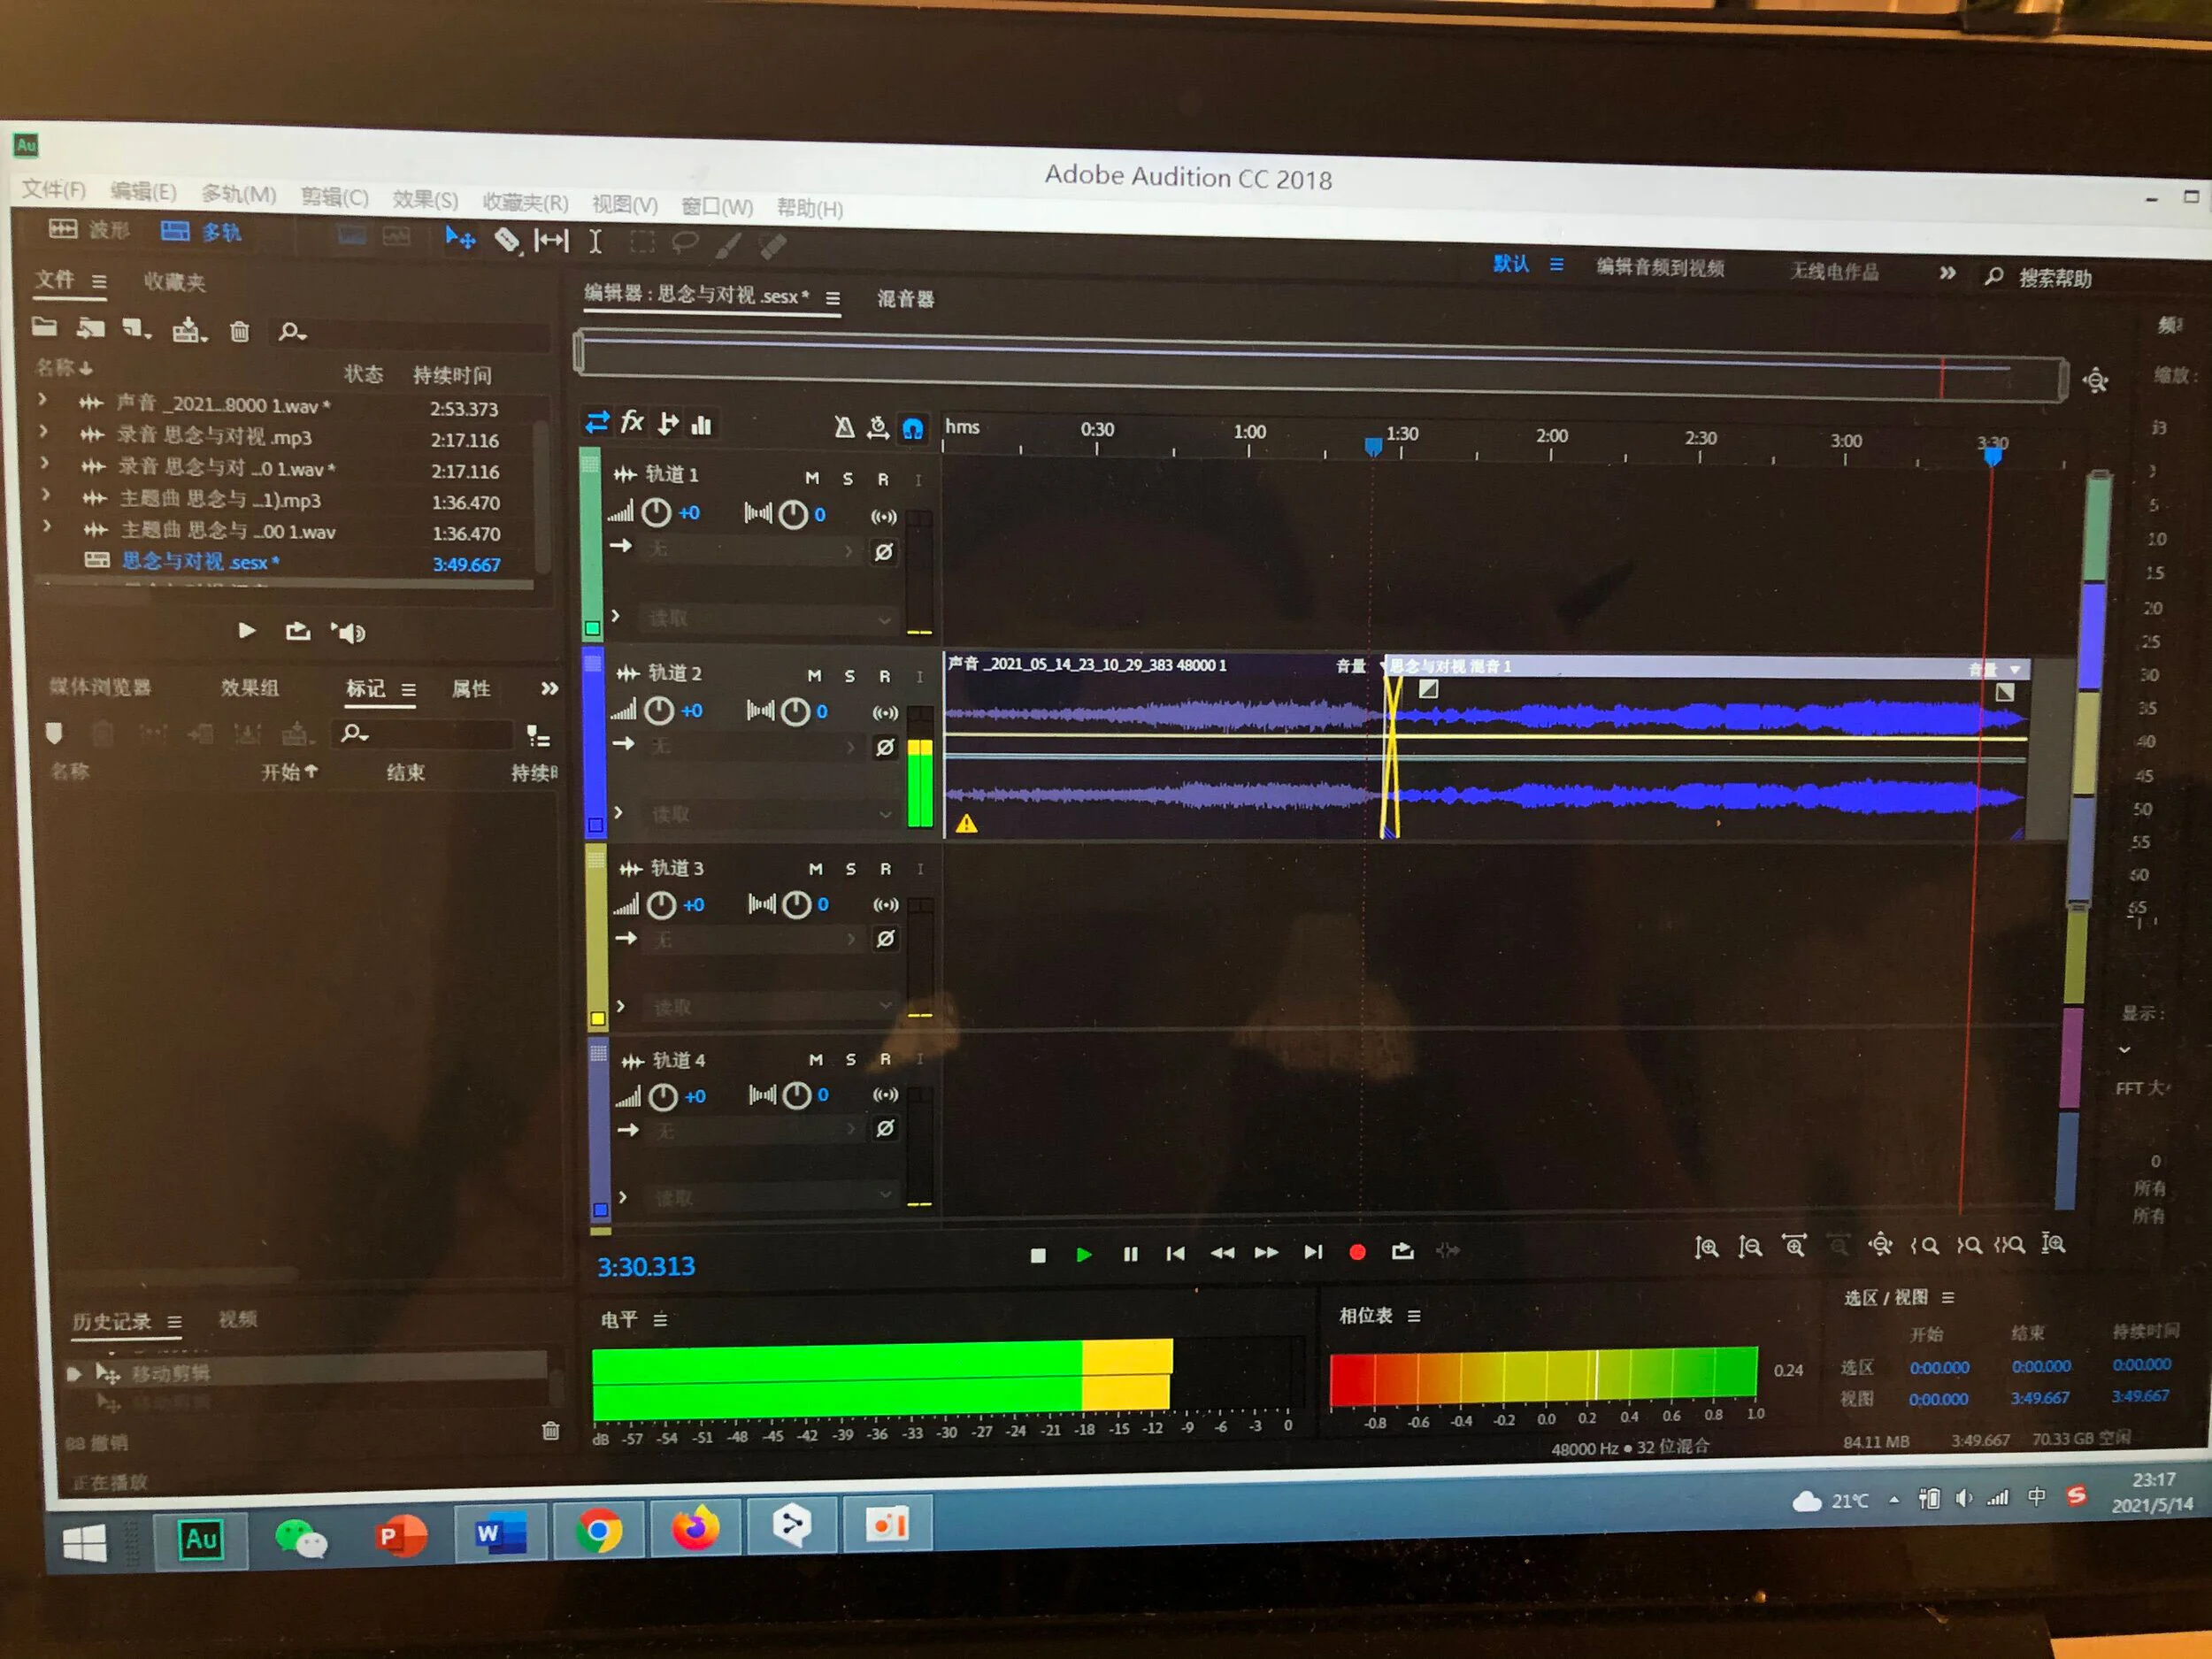Screen dimensions: 2212x1659
Task: Solo track 轨道 2 with S button
Action: click(849, 676)
